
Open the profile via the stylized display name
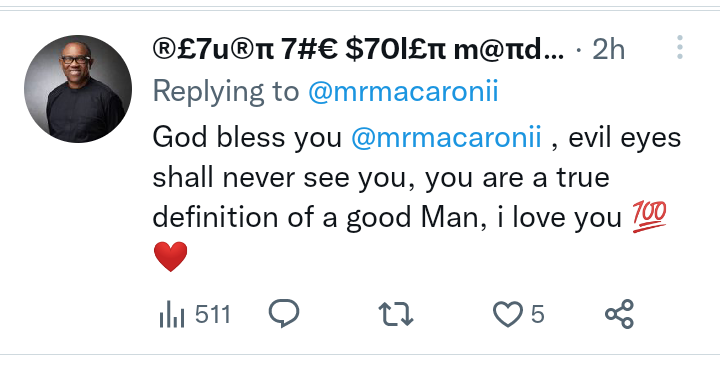coord(358,49)
